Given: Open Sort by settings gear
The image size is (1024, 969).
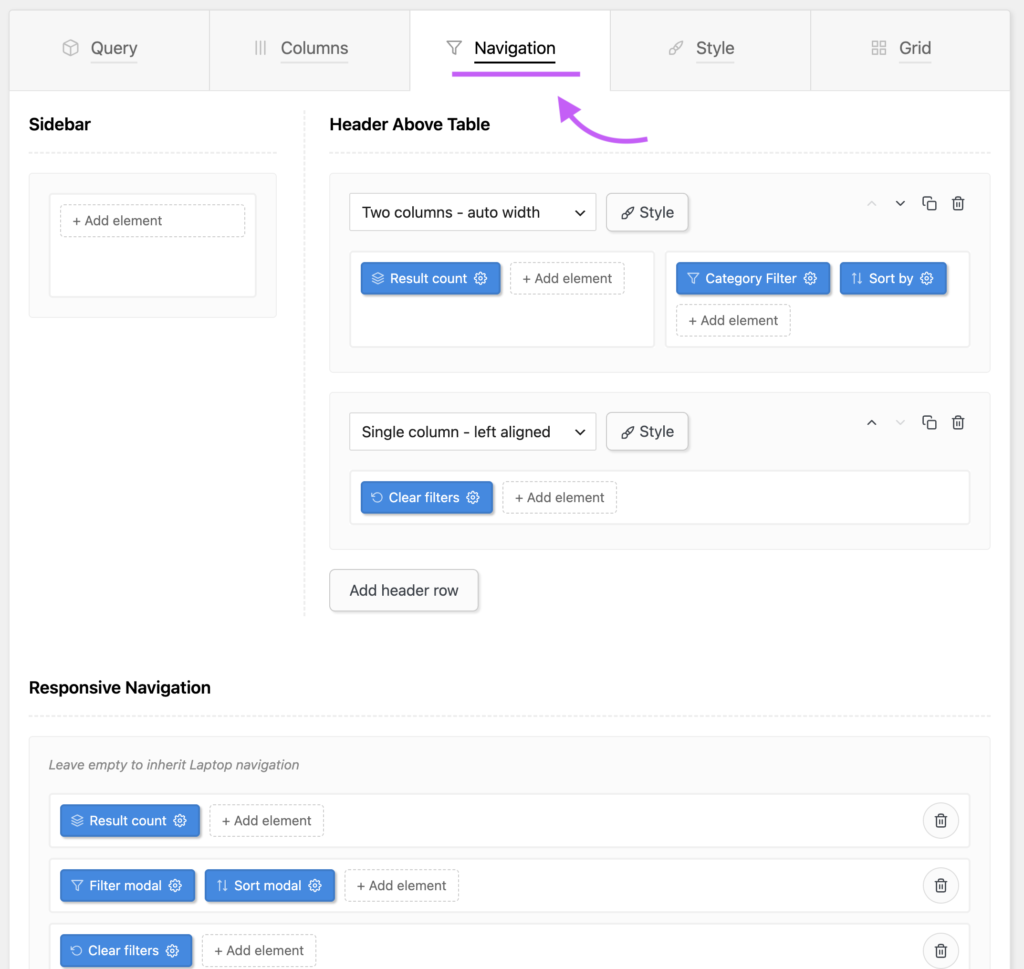Looking at the screenshot, I should (x=926, y=279).
